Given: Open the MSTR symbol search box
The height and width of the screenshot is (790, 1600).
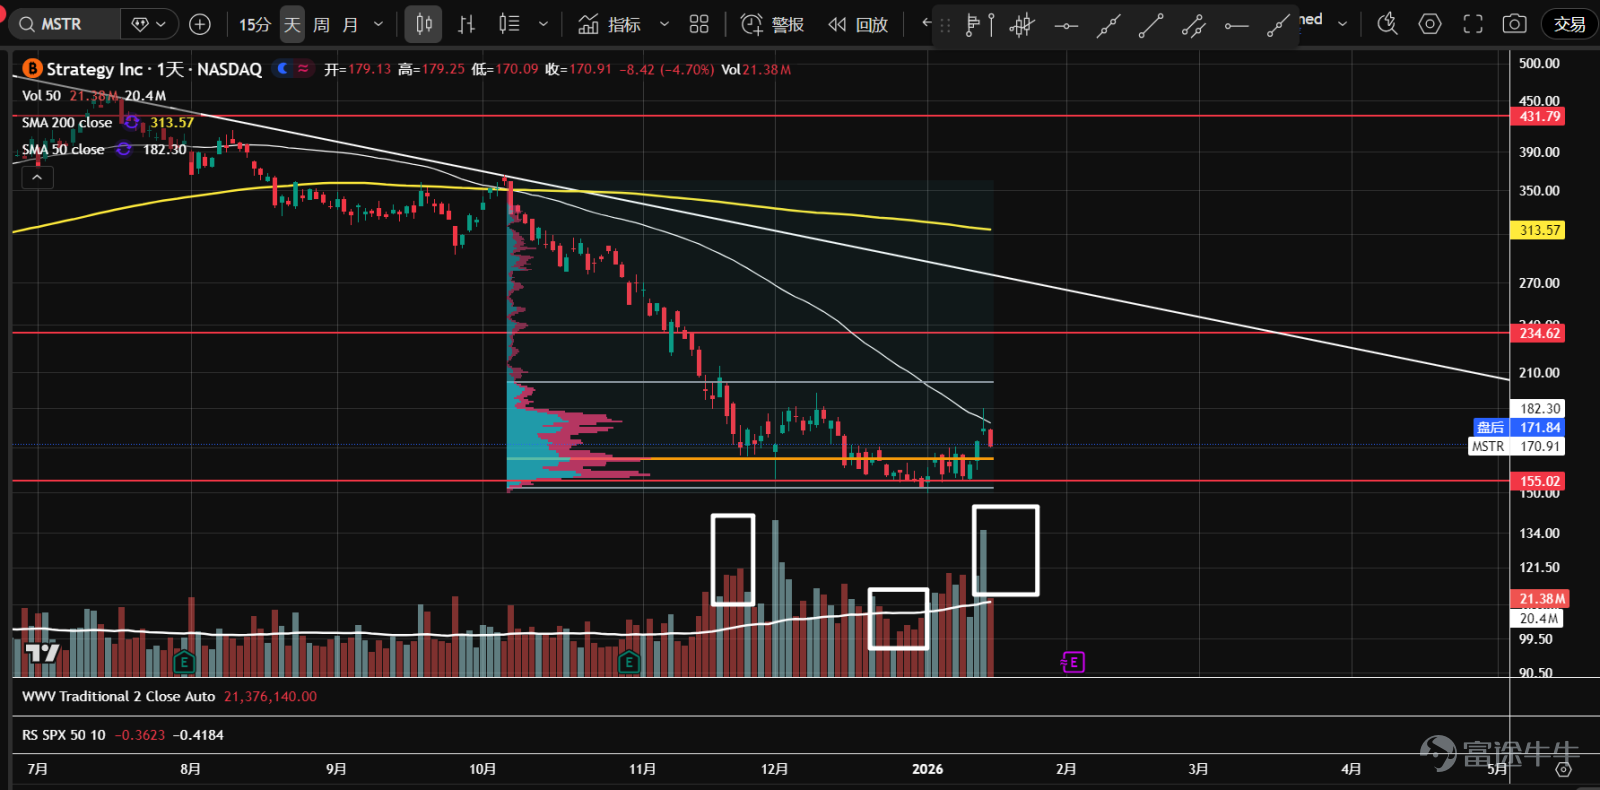Looking at the screenshot, I should [x=64, y=24].
